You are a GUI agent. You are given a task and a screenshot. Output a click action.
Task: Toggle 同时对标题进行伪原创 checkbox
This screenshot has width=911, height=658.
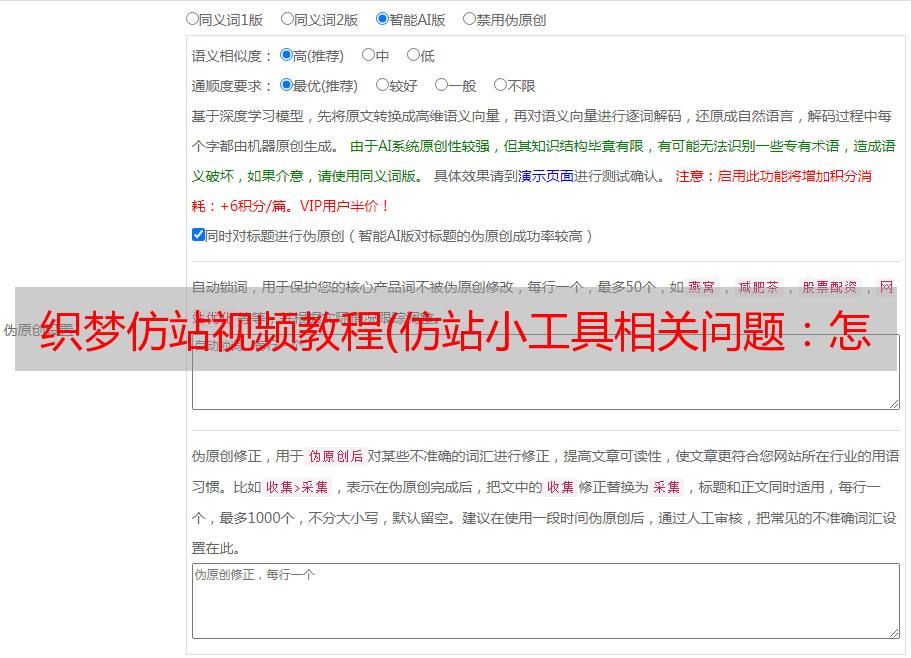(198, 235)
